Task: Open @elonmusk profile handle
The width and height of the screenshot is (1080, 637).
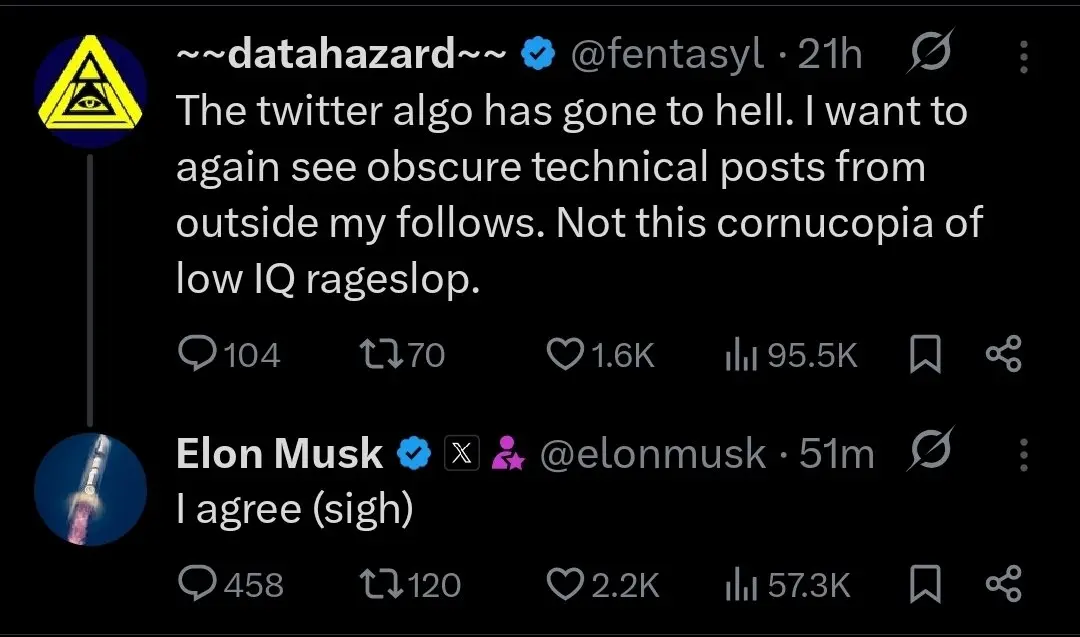Action: [653, 455]
